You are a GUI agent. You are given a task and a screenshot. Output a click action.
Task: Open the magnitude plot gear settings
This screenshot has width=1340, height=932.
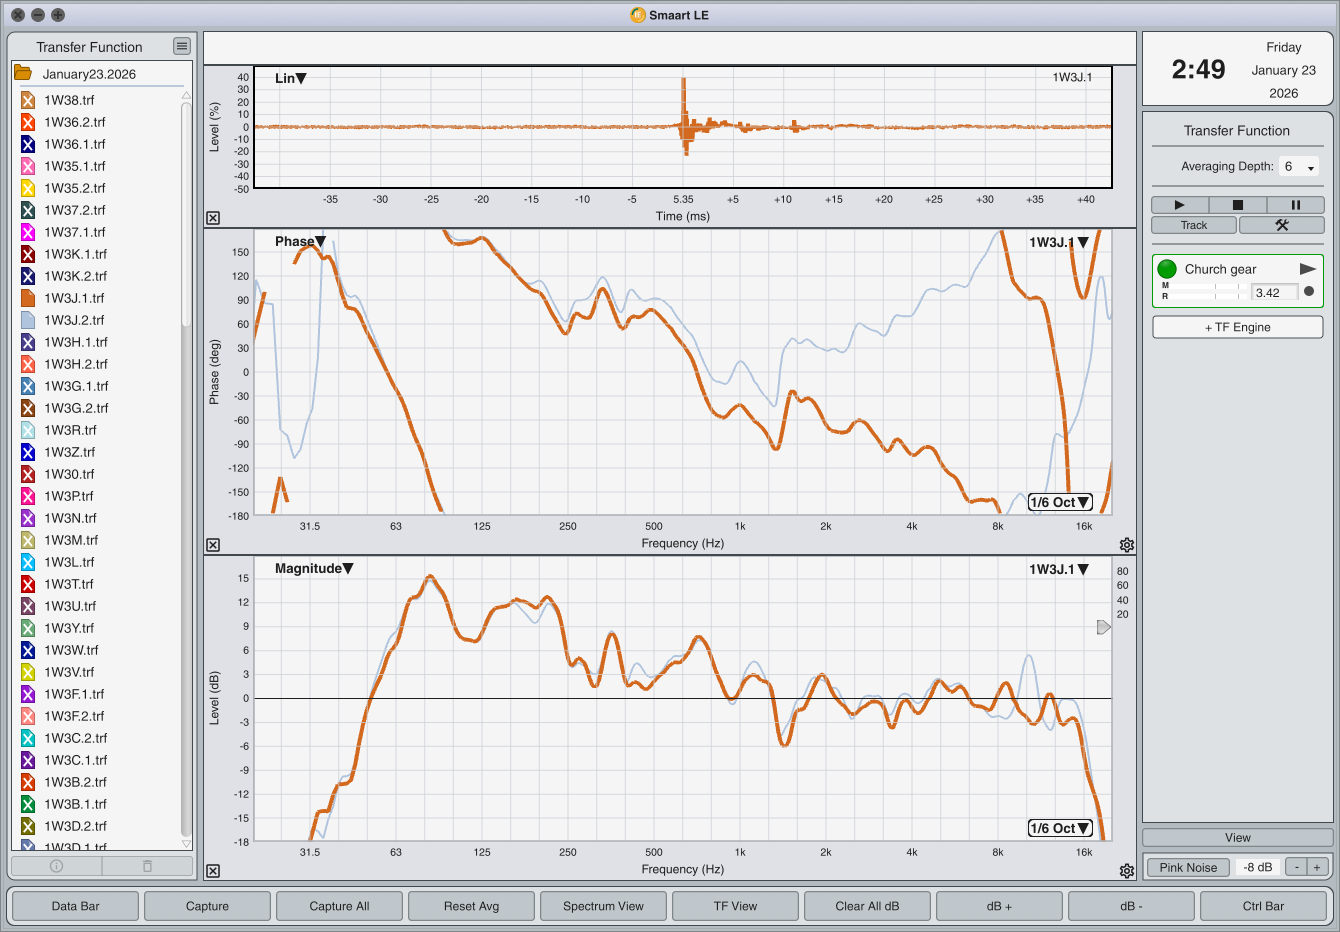[1127, 871]
